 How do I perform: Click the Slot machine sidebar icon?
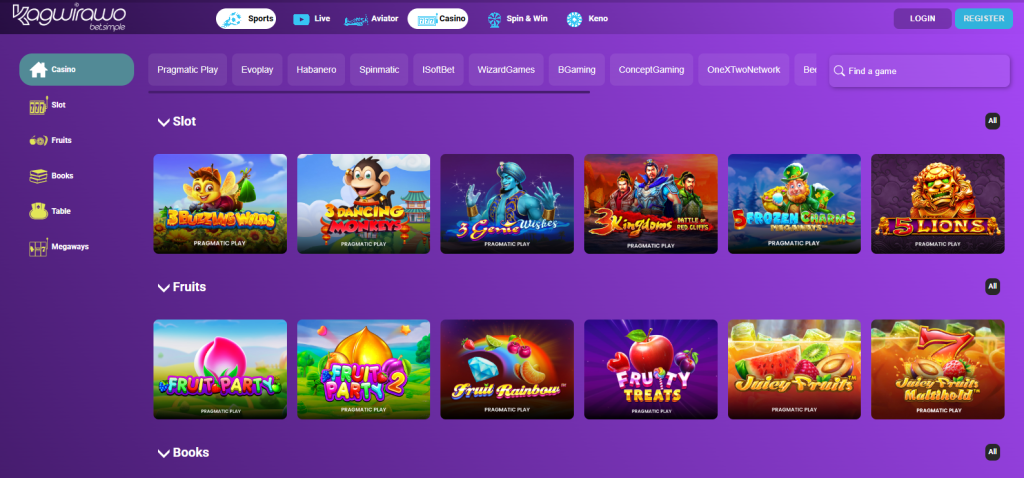click(39, 106)
